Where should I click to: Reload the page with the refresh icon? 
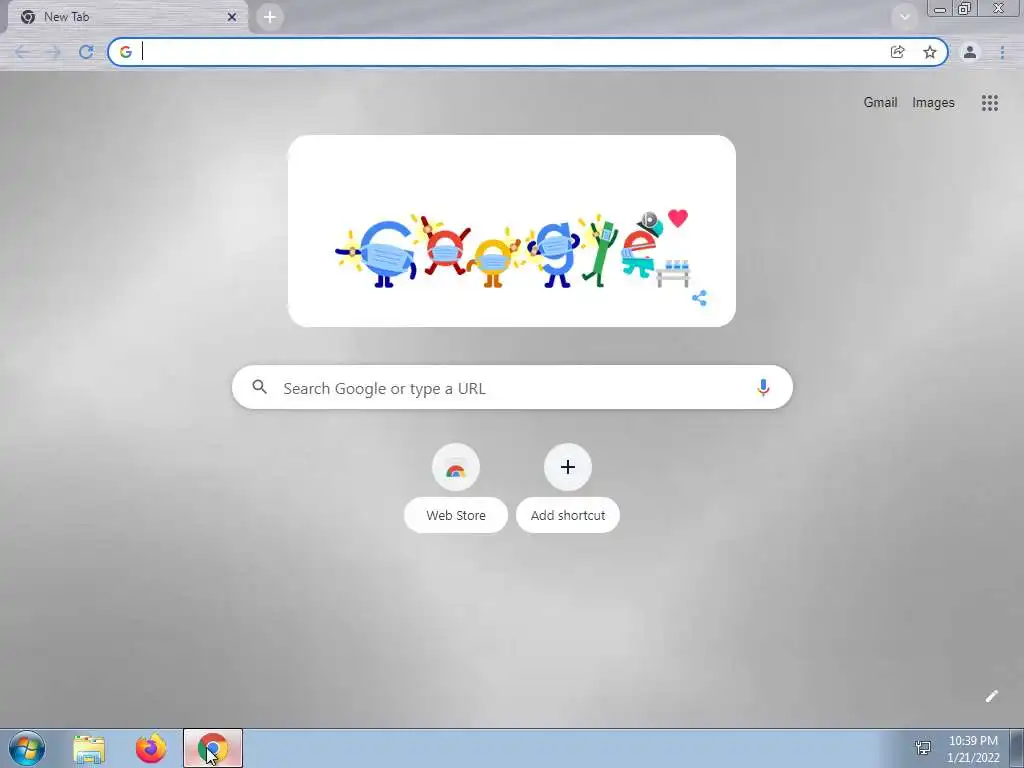(86, 52)
